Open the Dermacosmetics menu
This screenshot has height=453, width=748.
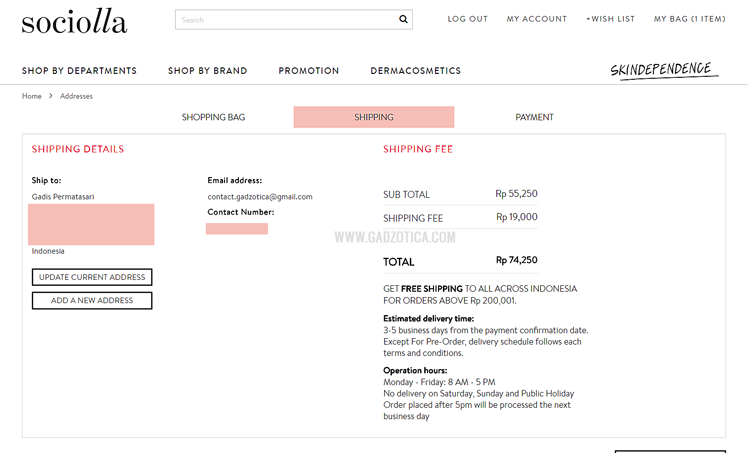pyautogui.click(x=416, y=71)
